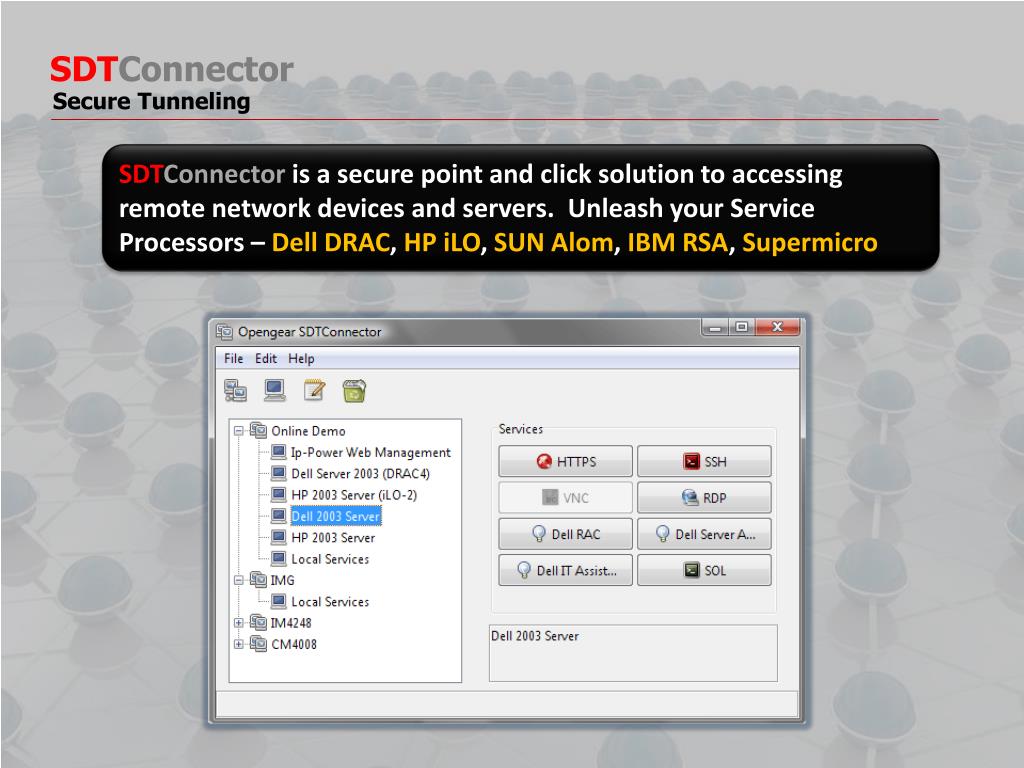Open the Dell RAC service
The height and width of the screenshot is (768, 1024).
(566, 534)
